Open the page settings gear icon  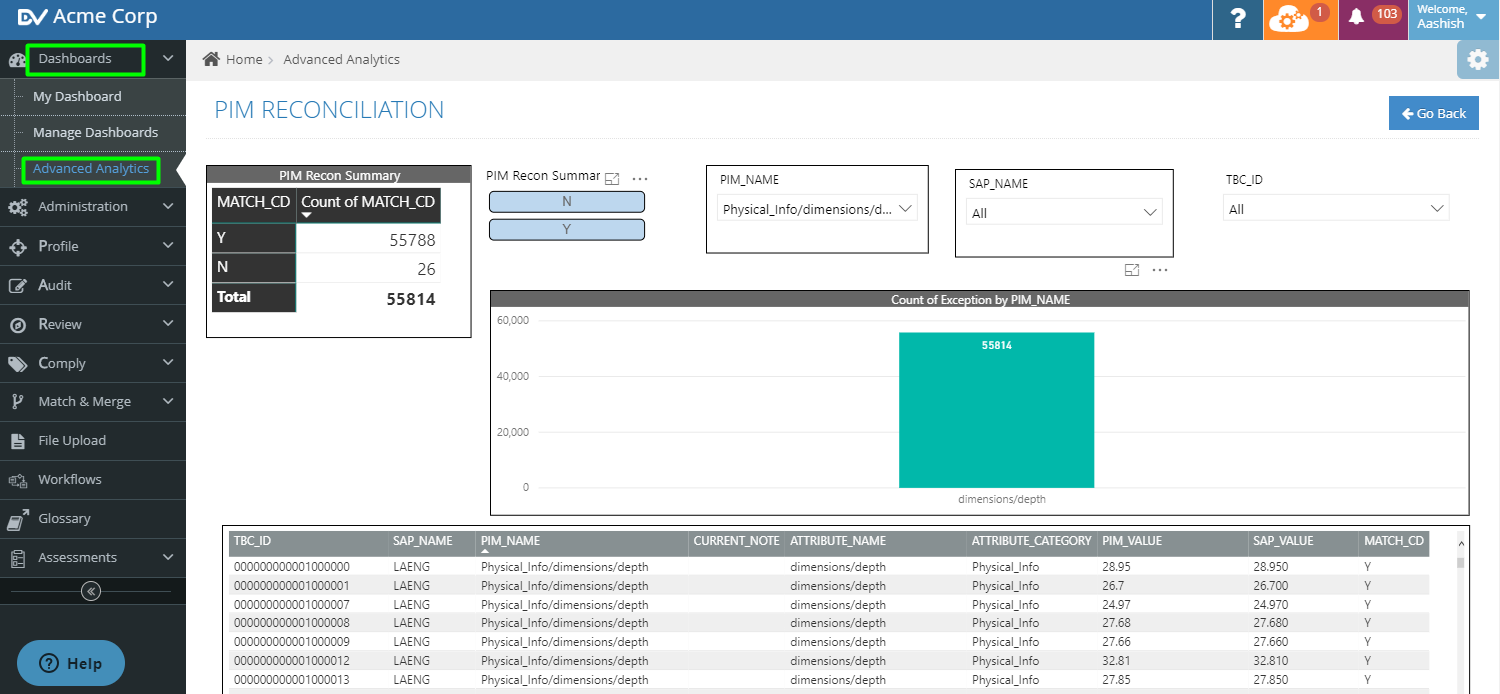coord(1478,60)
